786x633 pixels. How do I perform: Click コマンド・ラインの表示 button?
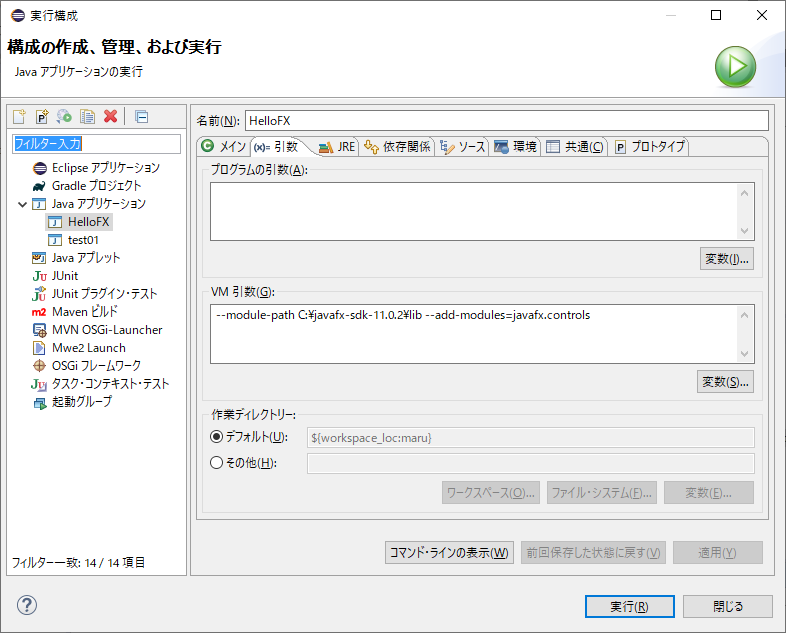click(x=449, y=552)
